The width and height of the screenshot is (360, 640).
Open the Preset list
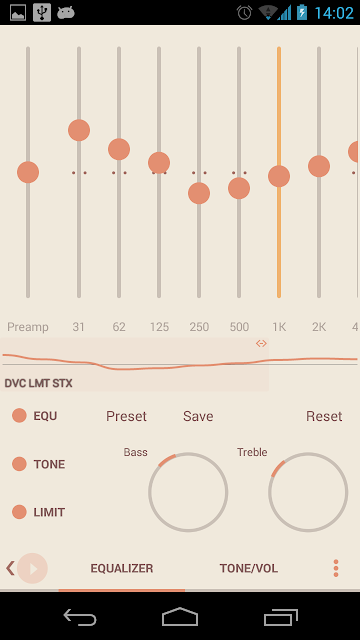pos(126,416)
